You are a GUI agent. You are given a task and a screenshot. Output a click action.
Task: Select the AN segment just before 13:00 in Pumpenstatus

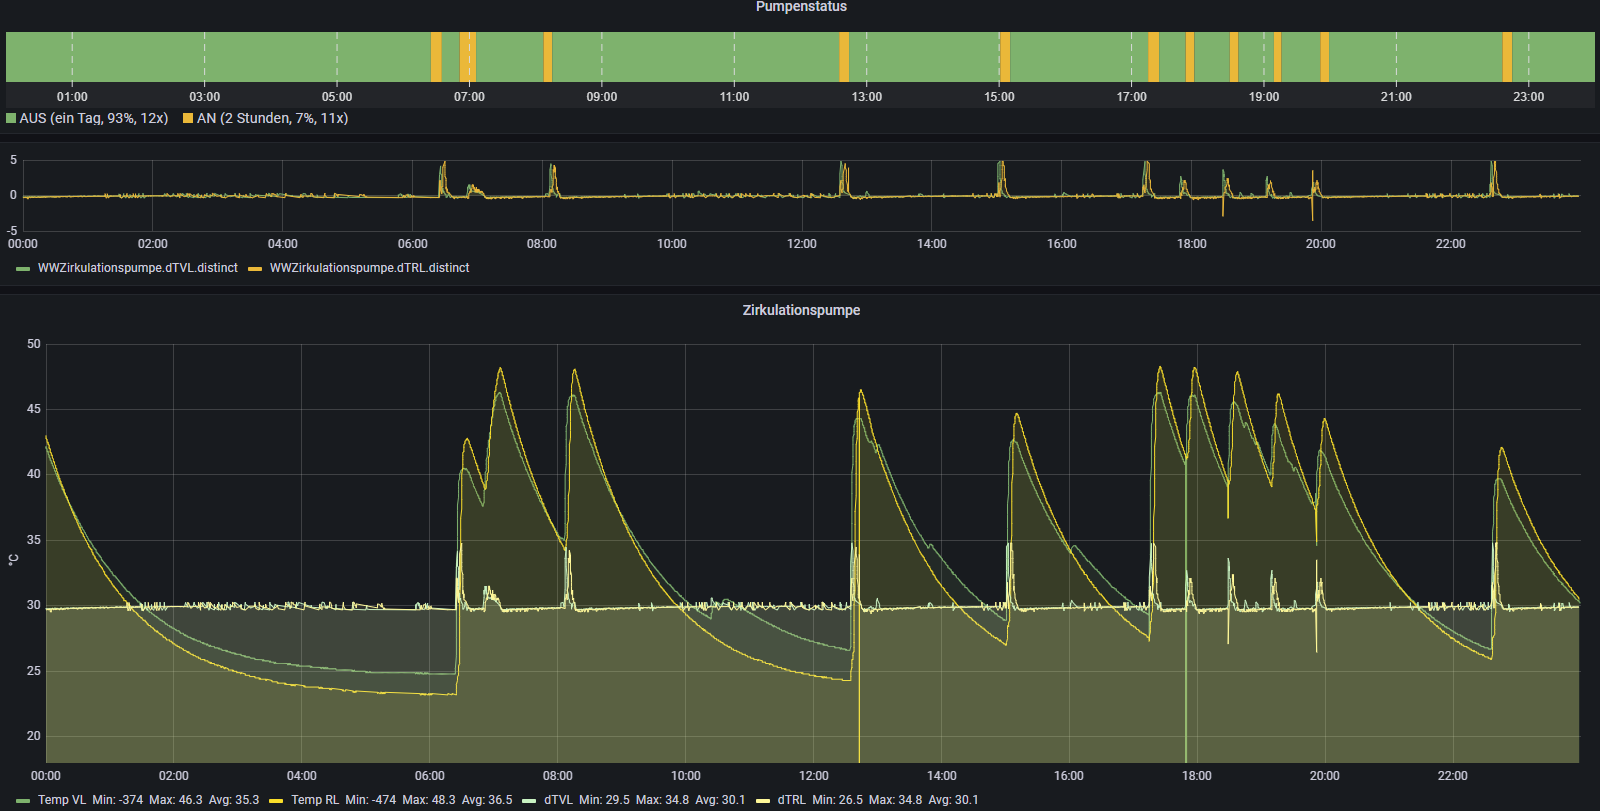844,56
